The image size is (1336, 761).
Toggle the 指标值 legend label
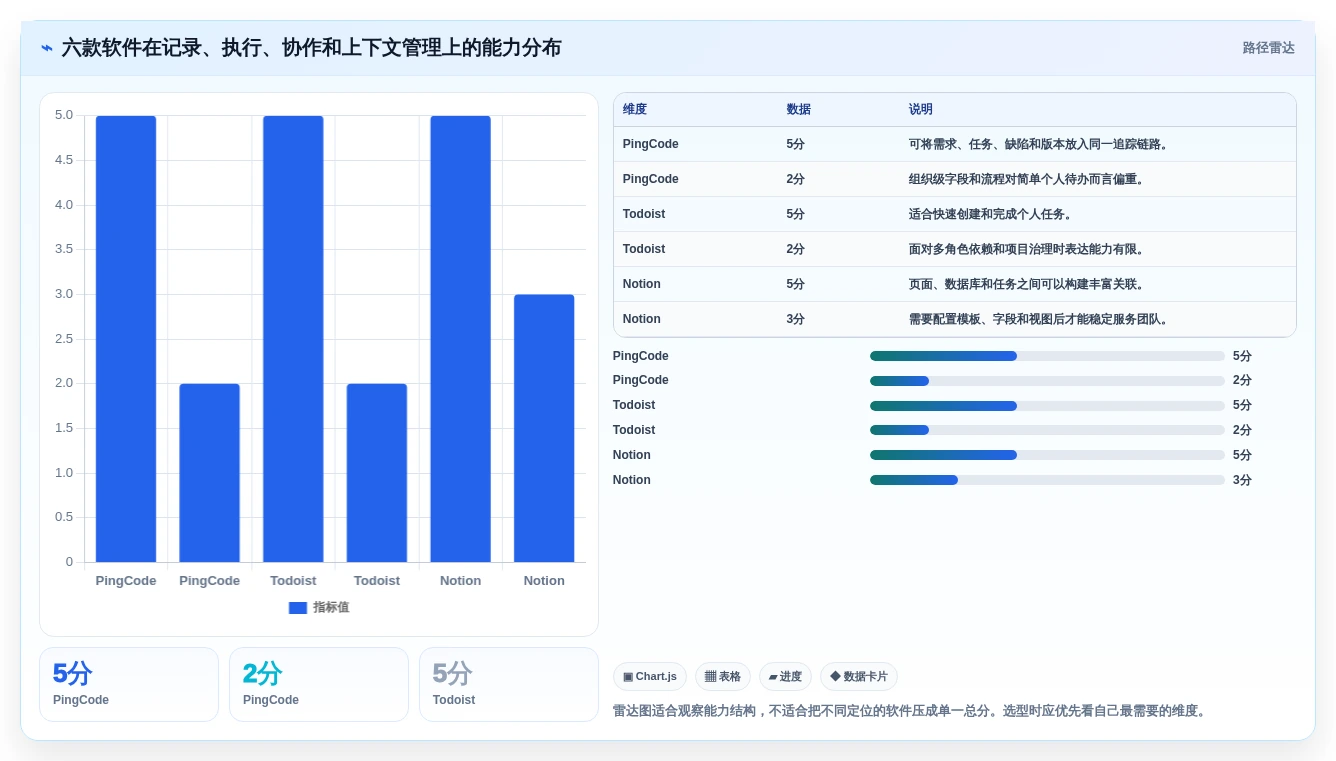[331, 608]
